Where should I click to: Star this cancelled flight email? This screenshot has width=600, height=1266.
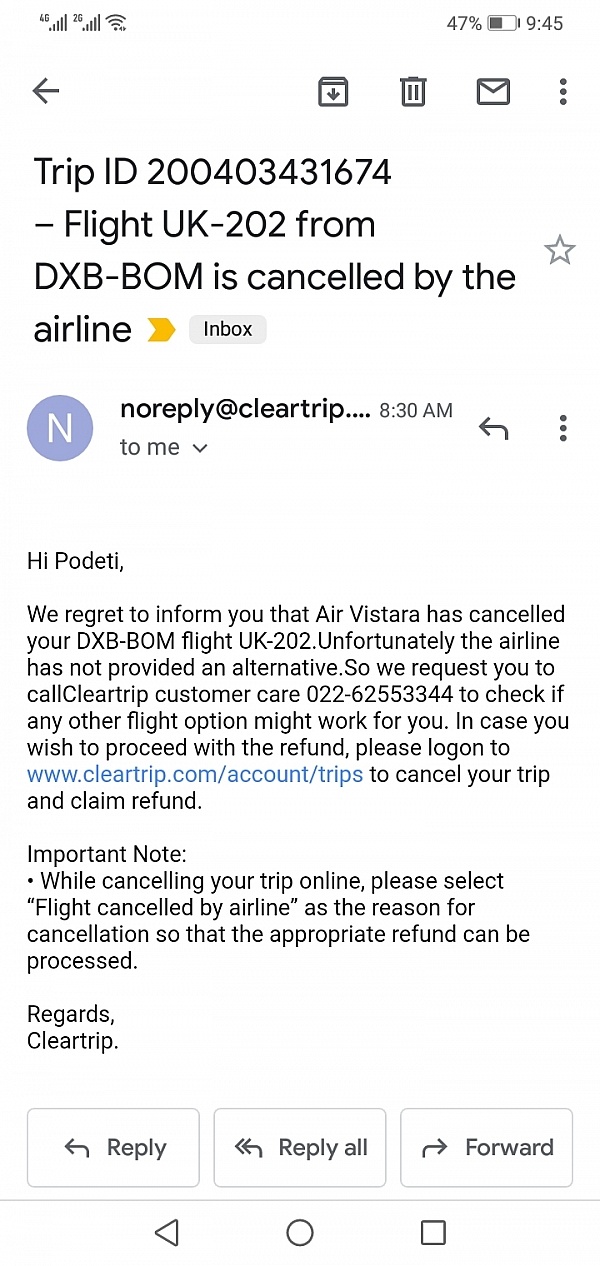560,250
